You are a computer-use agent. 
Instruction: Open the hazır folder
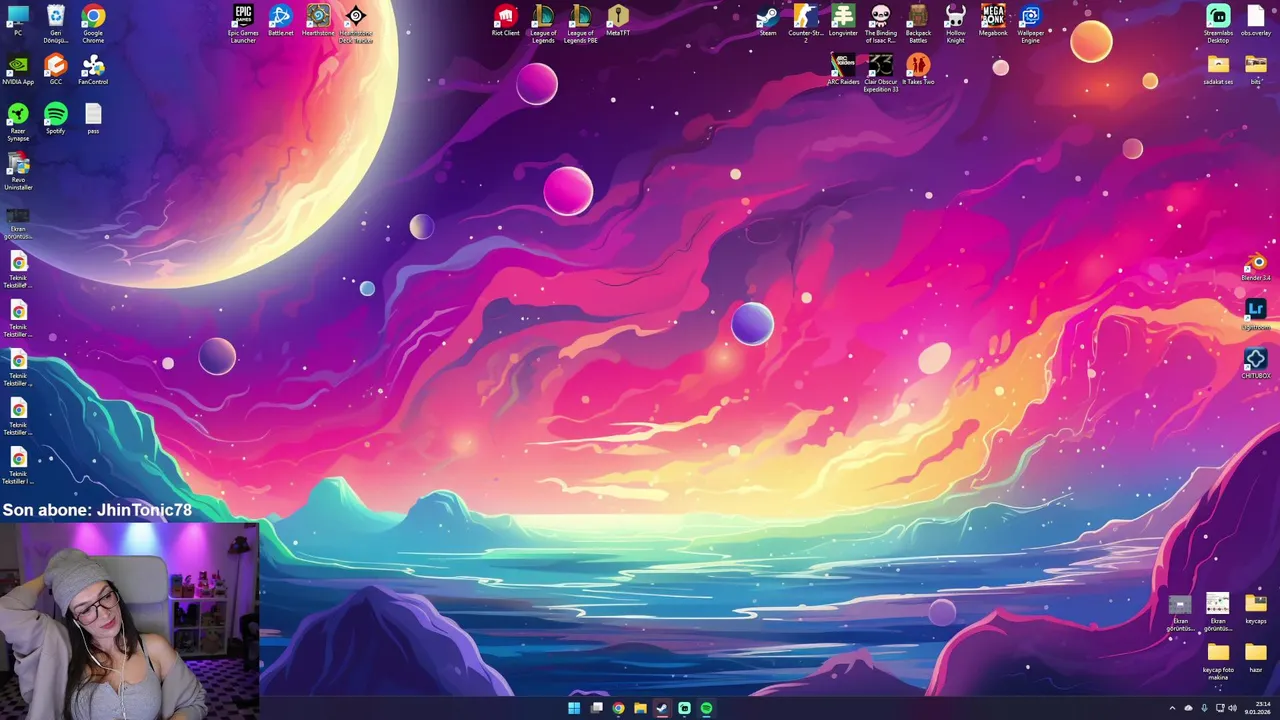[1256, 657]
